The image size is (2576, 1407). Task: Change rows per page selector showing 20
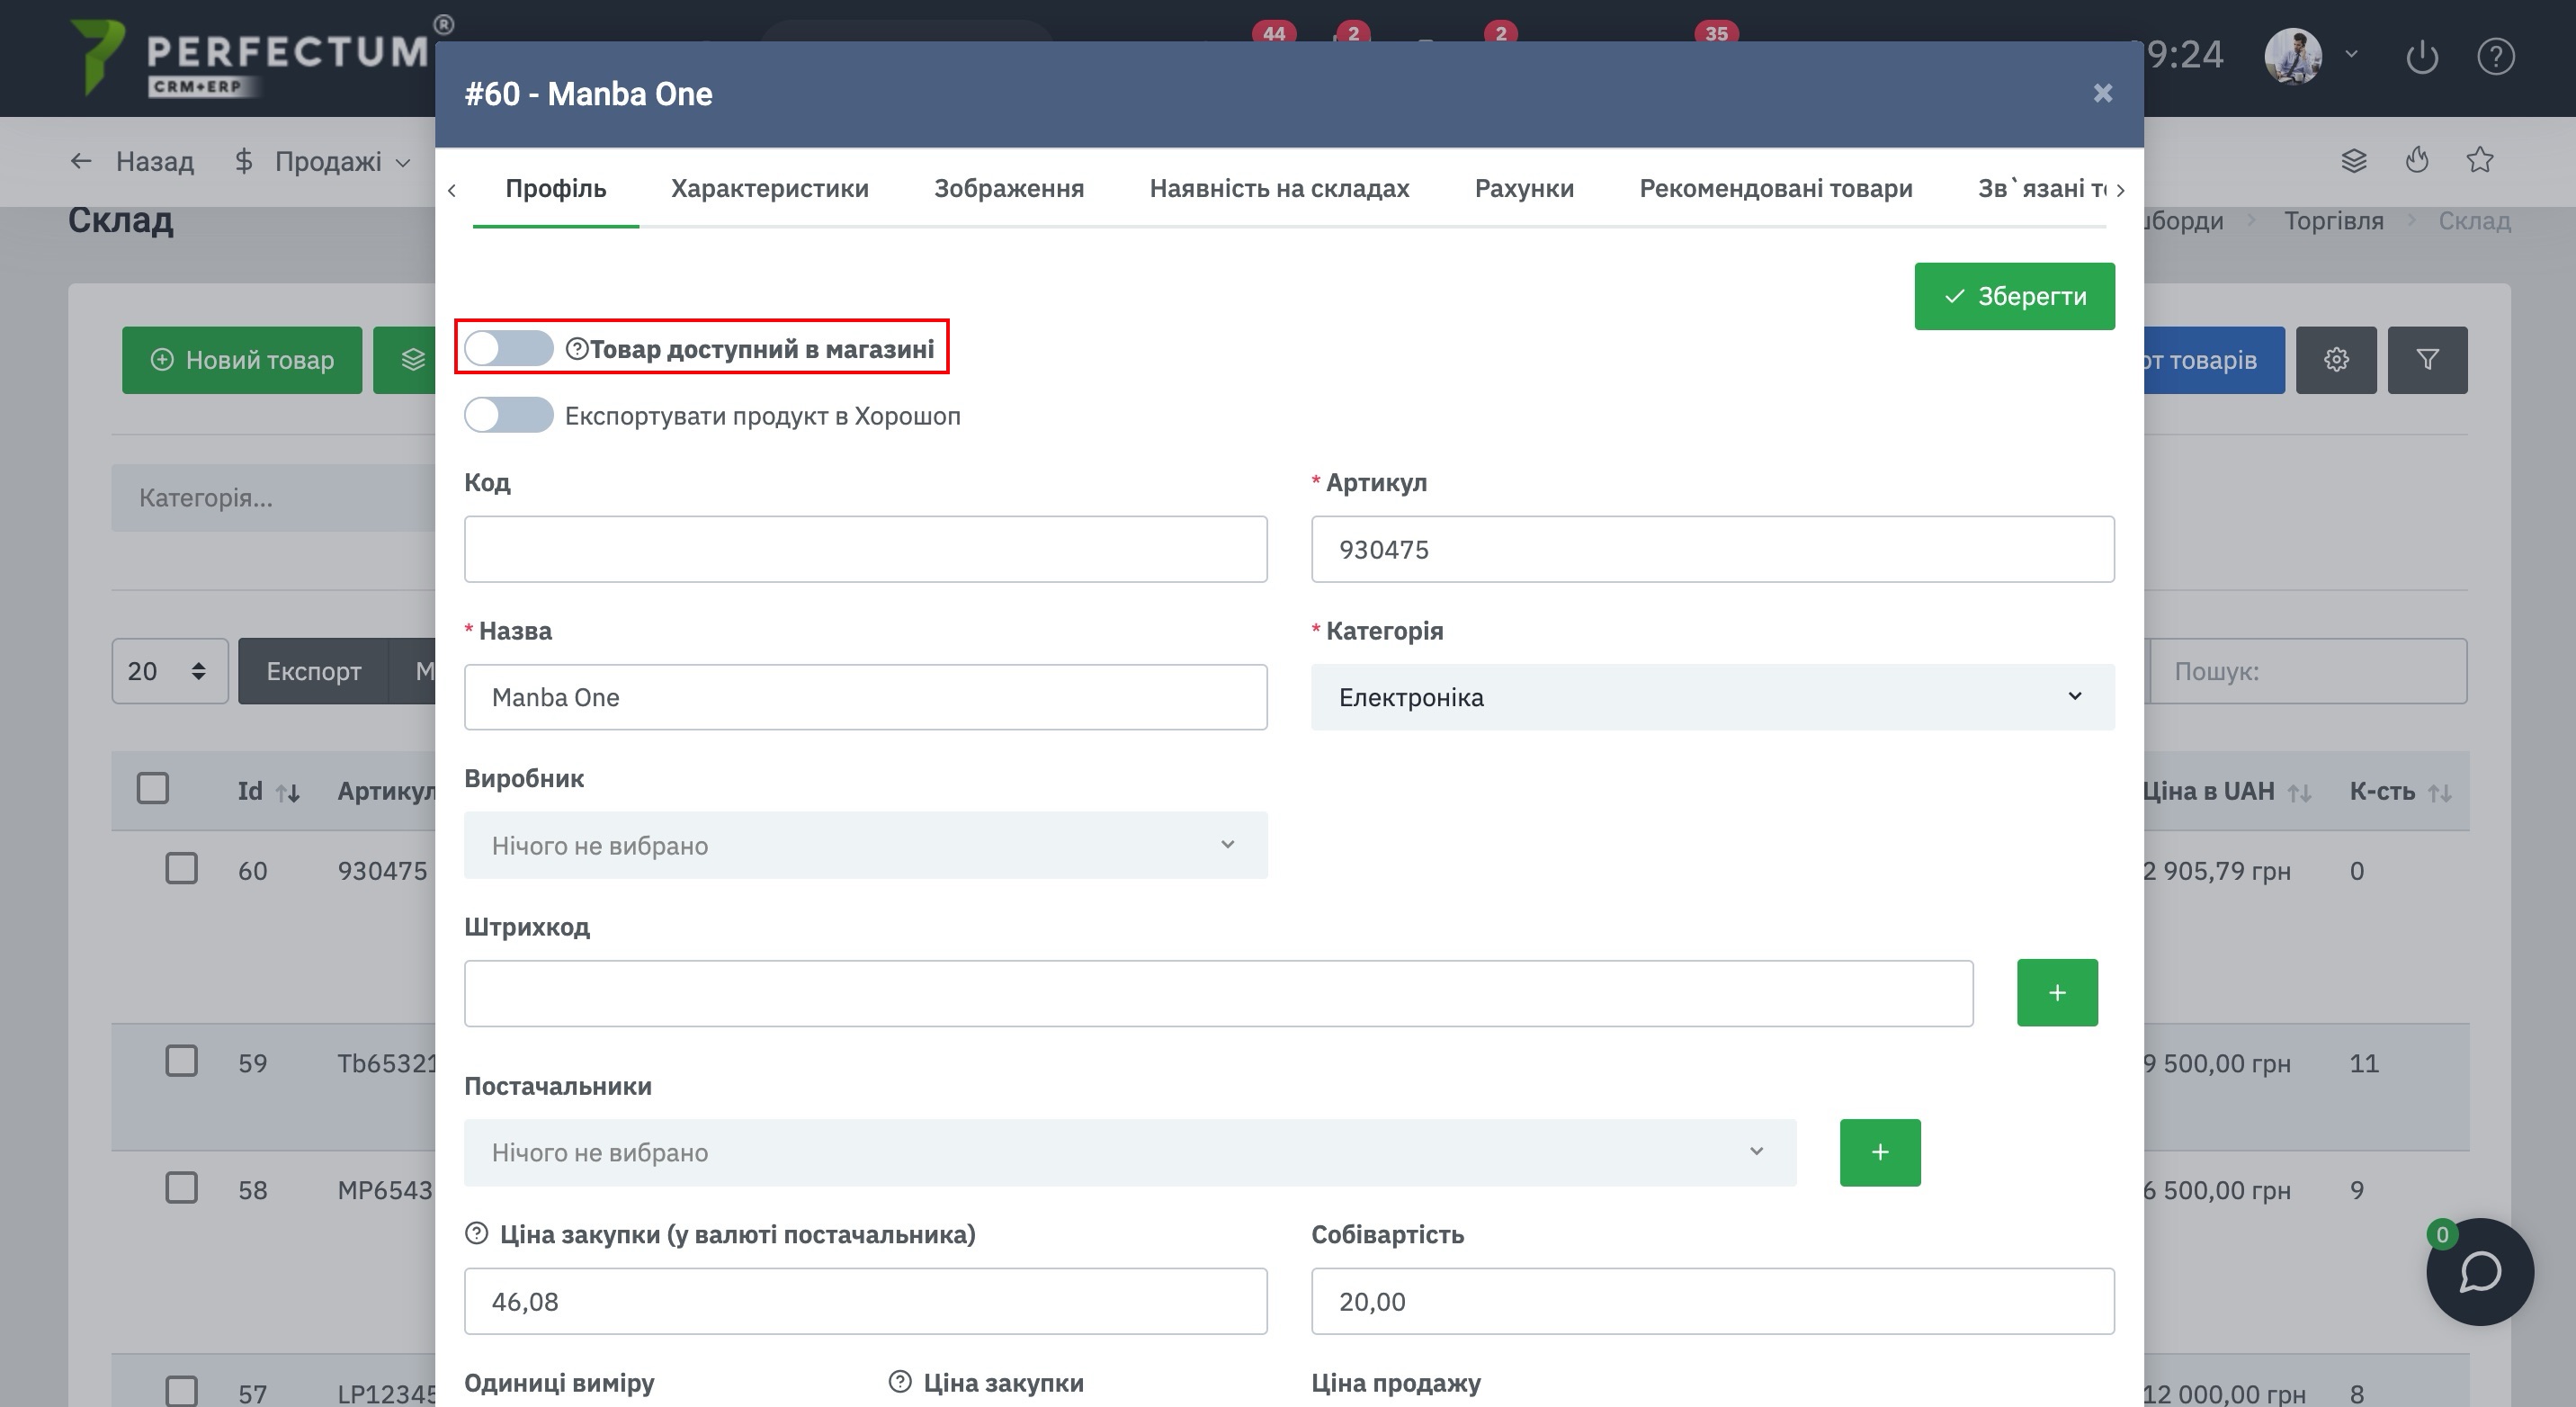tap(169, 671)
